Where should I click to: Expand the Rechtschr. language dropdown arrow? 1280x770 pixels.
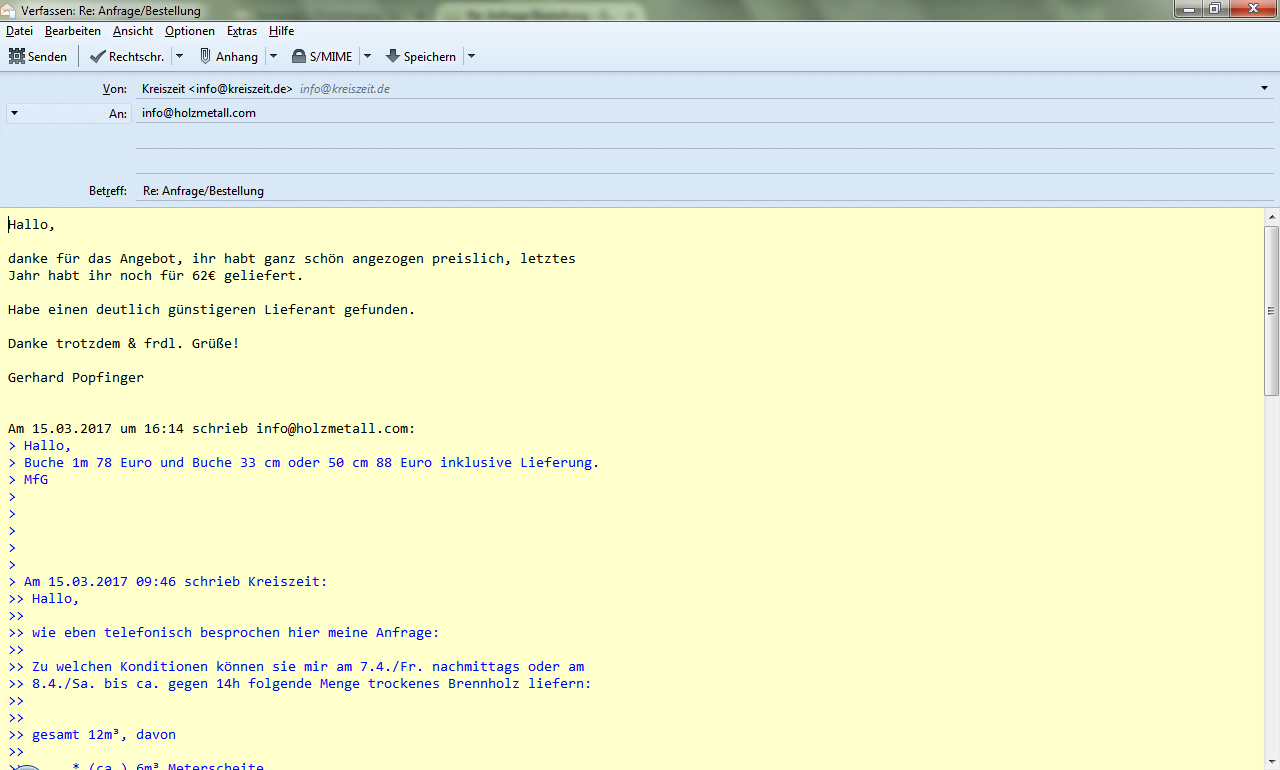coord(179,57)
